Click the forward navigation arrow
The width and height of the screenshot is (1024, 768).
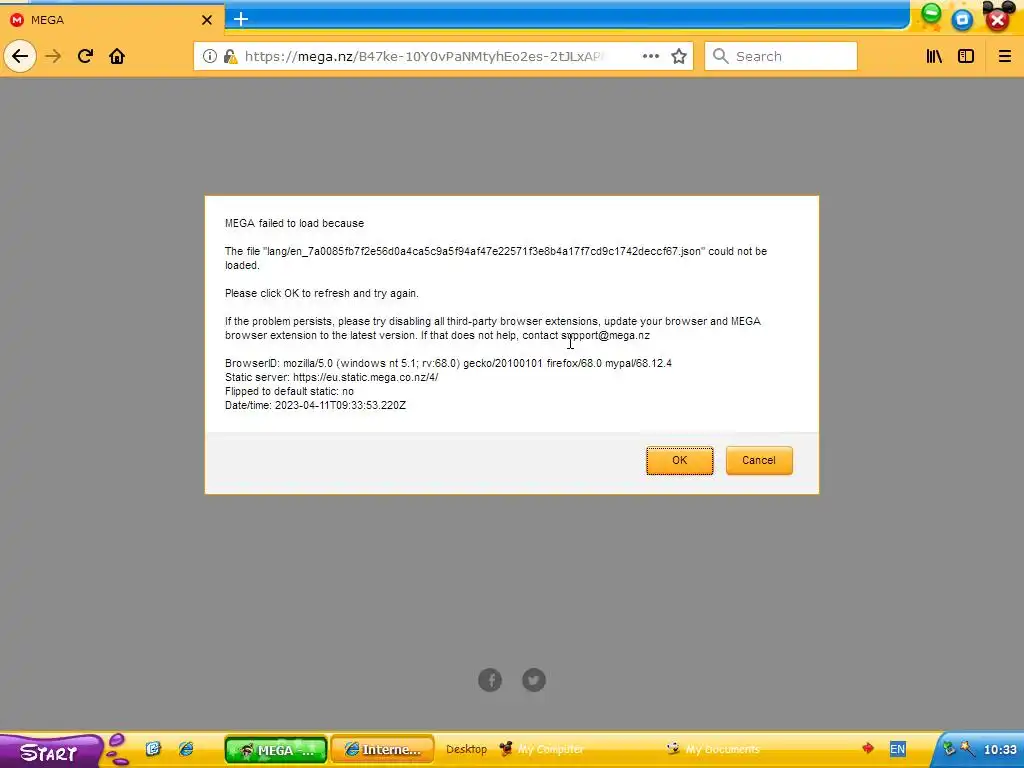tap(53, 56)
